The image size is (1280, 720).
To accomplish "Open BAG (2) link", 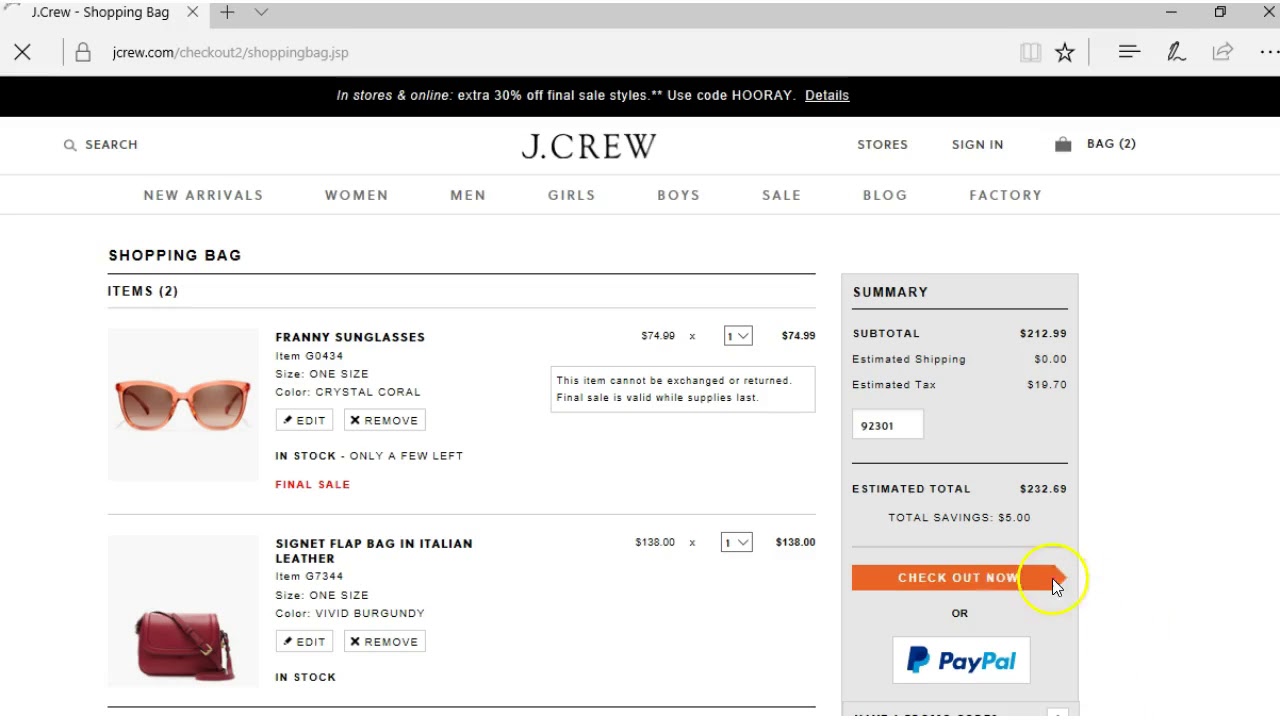I will 1111,144.
